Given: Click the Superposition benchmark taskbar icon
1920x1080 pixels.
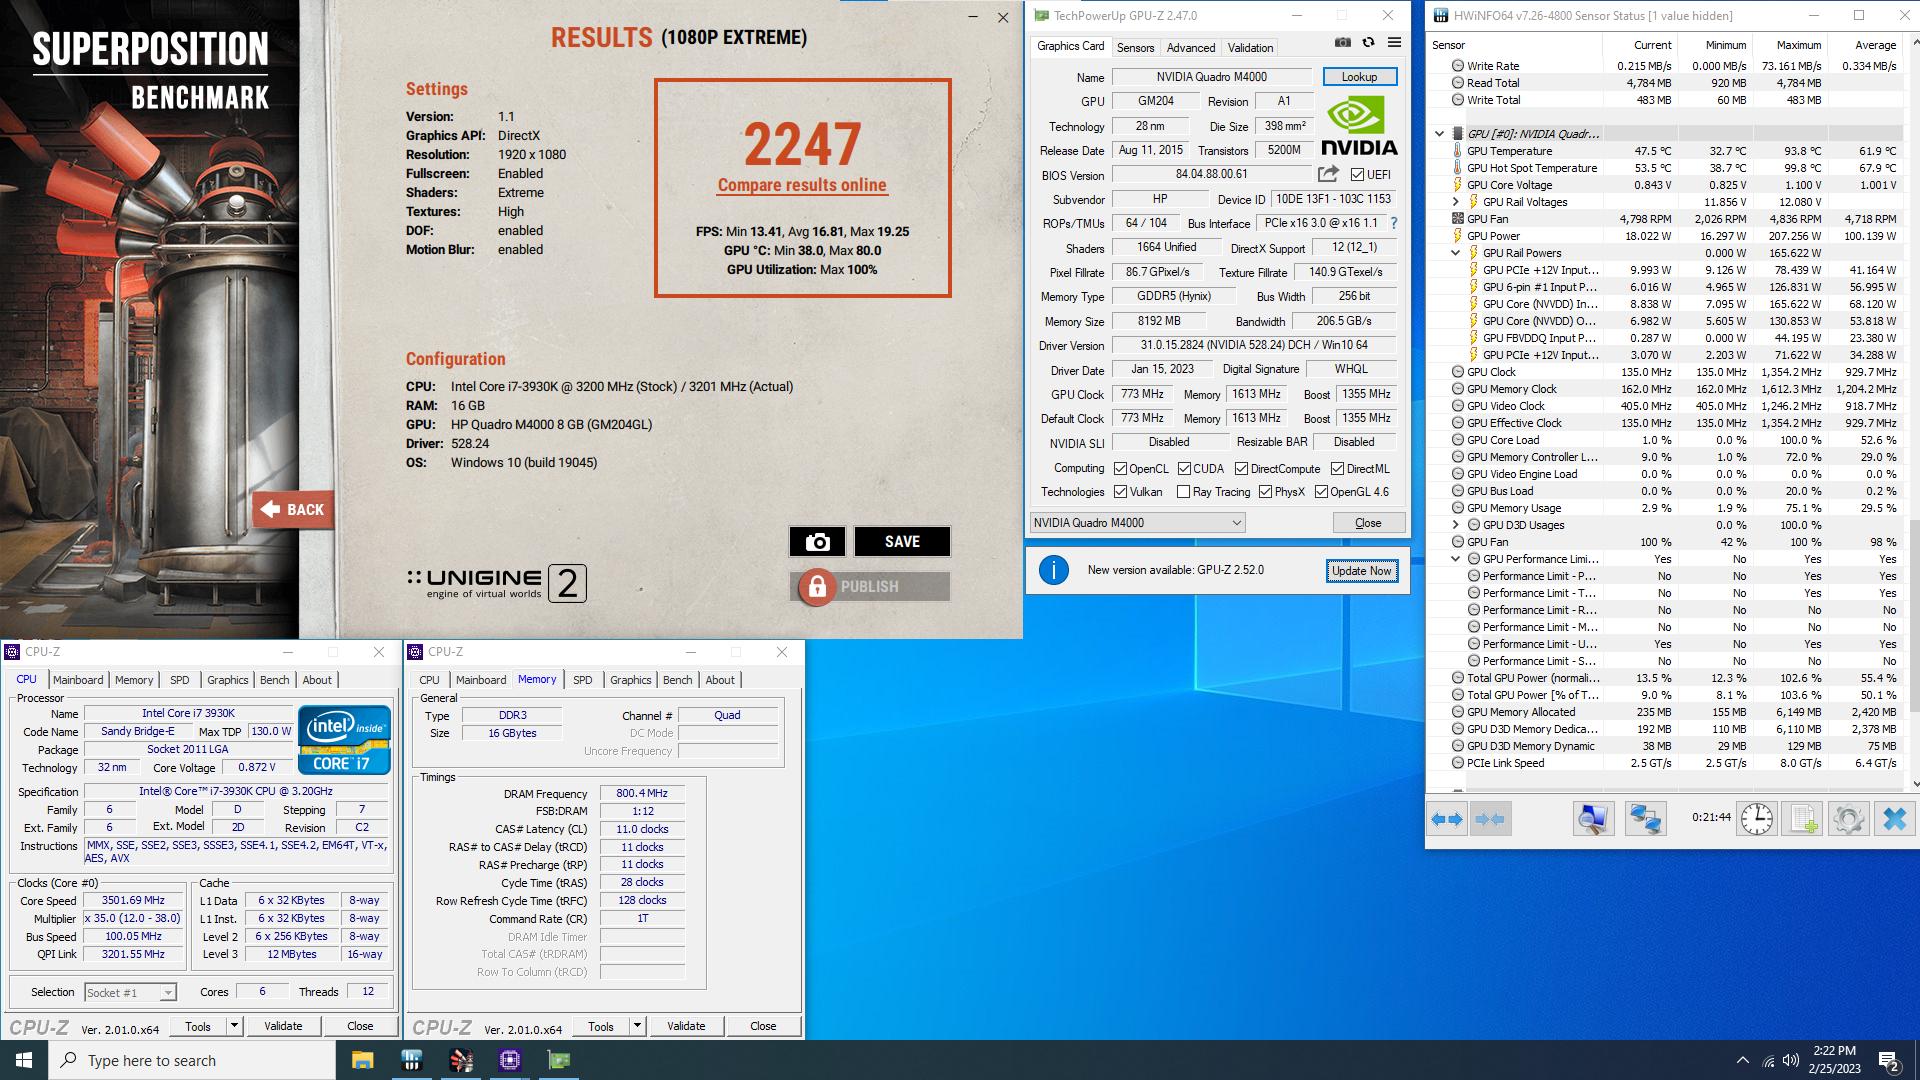Looking at the screenshot, I should tap(460, 1060).
